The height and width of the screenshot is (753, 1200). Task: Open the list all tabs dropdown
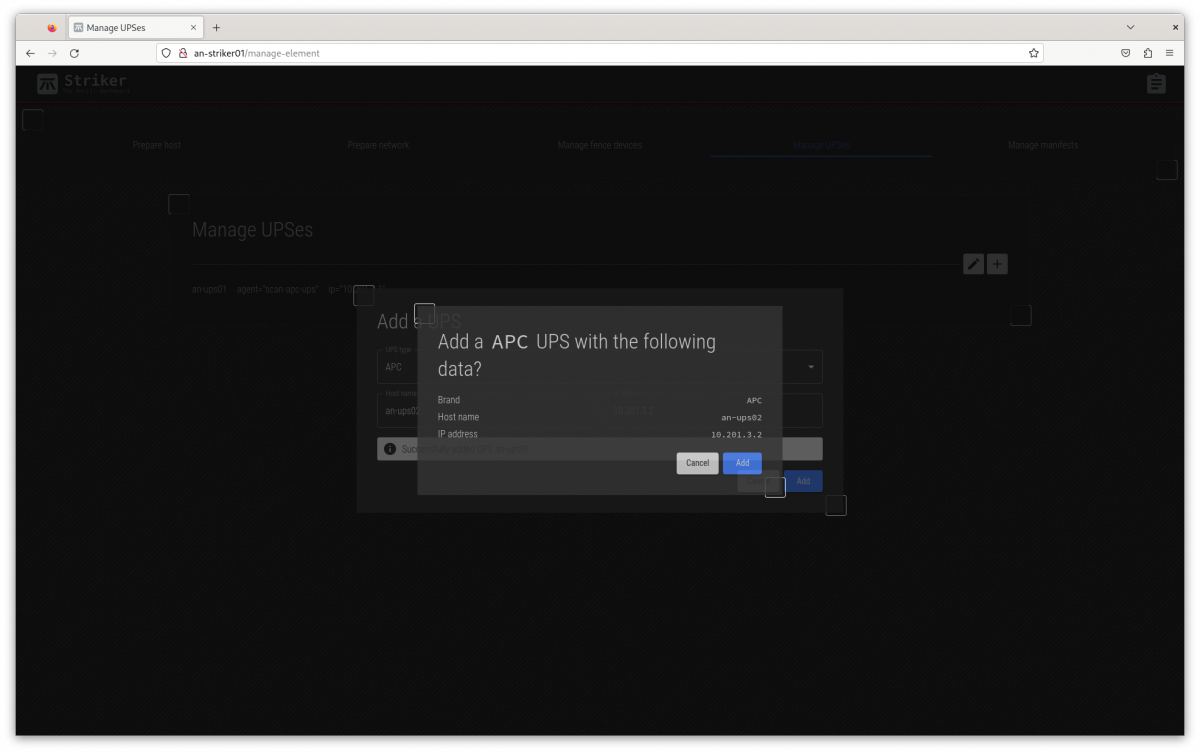1131,27
